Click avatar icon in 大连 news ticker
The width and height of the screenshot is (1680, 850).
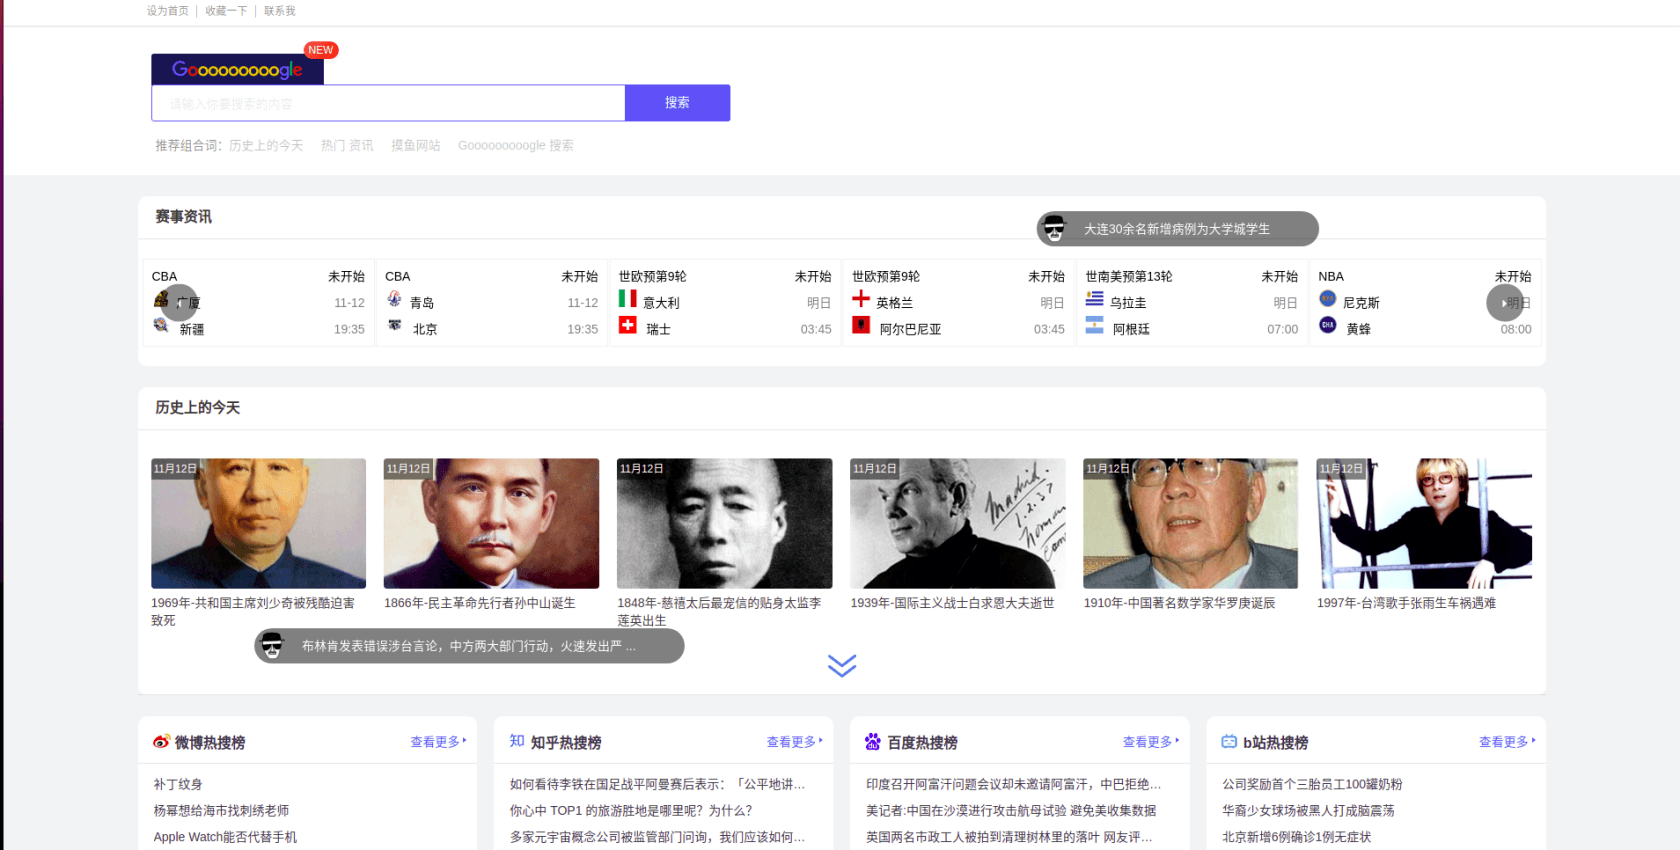pos(1055,229)
